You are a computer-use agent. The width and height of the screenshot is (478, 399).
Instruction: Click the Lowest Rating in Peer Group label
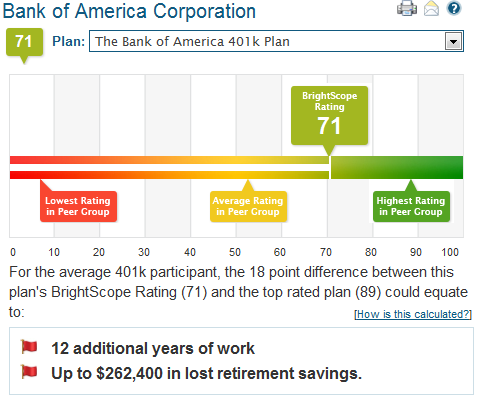click(78, 206)
